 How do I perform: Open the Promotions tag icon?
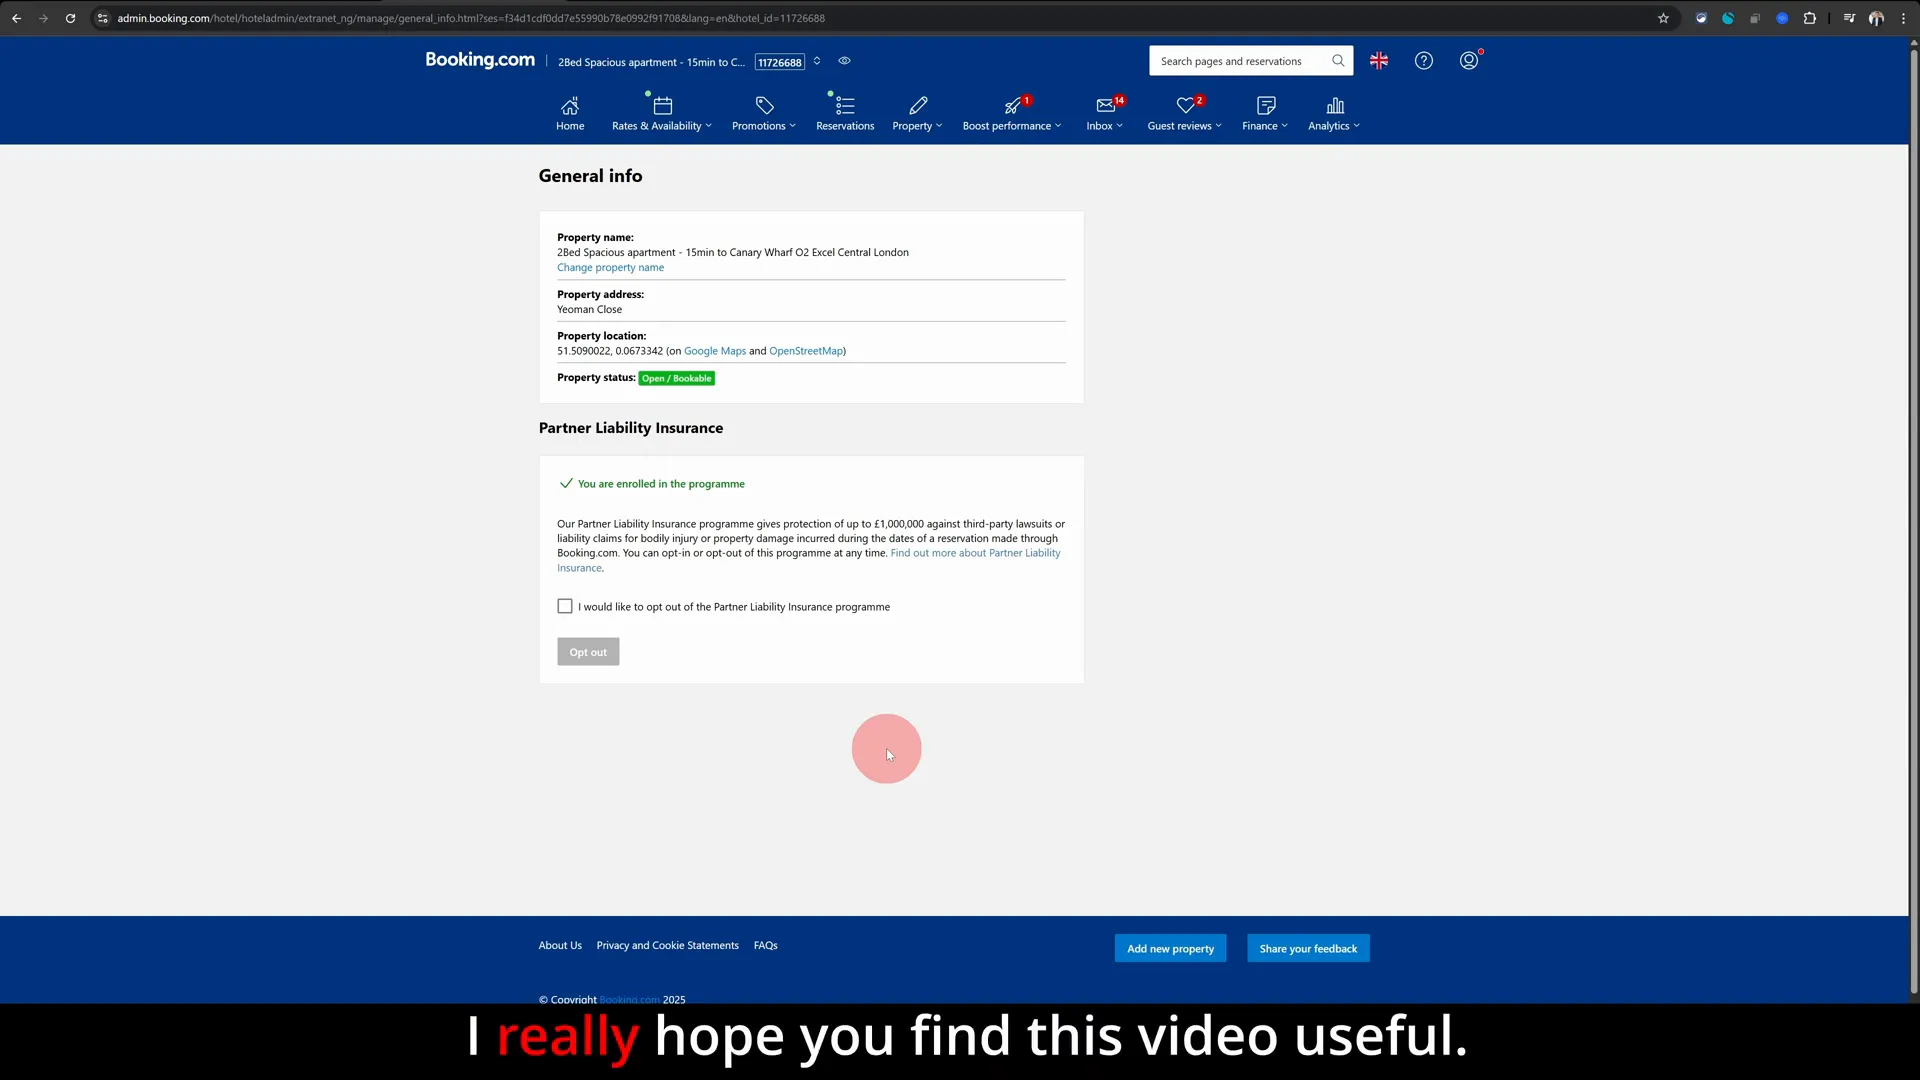click(764, 106)
